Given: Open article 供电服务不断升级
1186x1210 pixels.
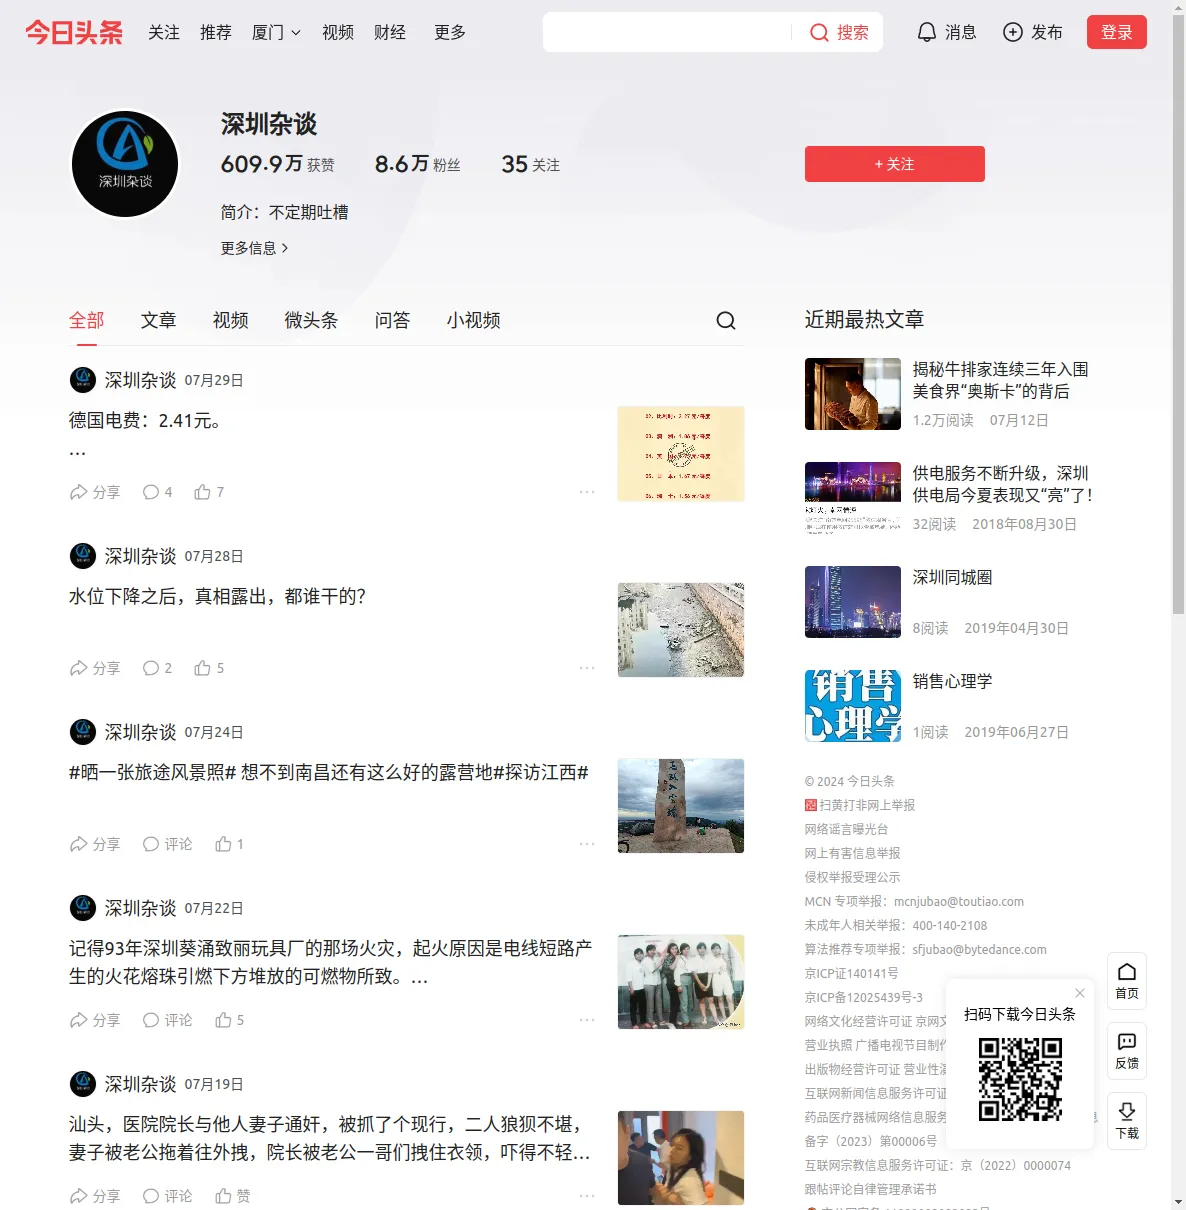Looking at the screenshot, I should 1002,484.
